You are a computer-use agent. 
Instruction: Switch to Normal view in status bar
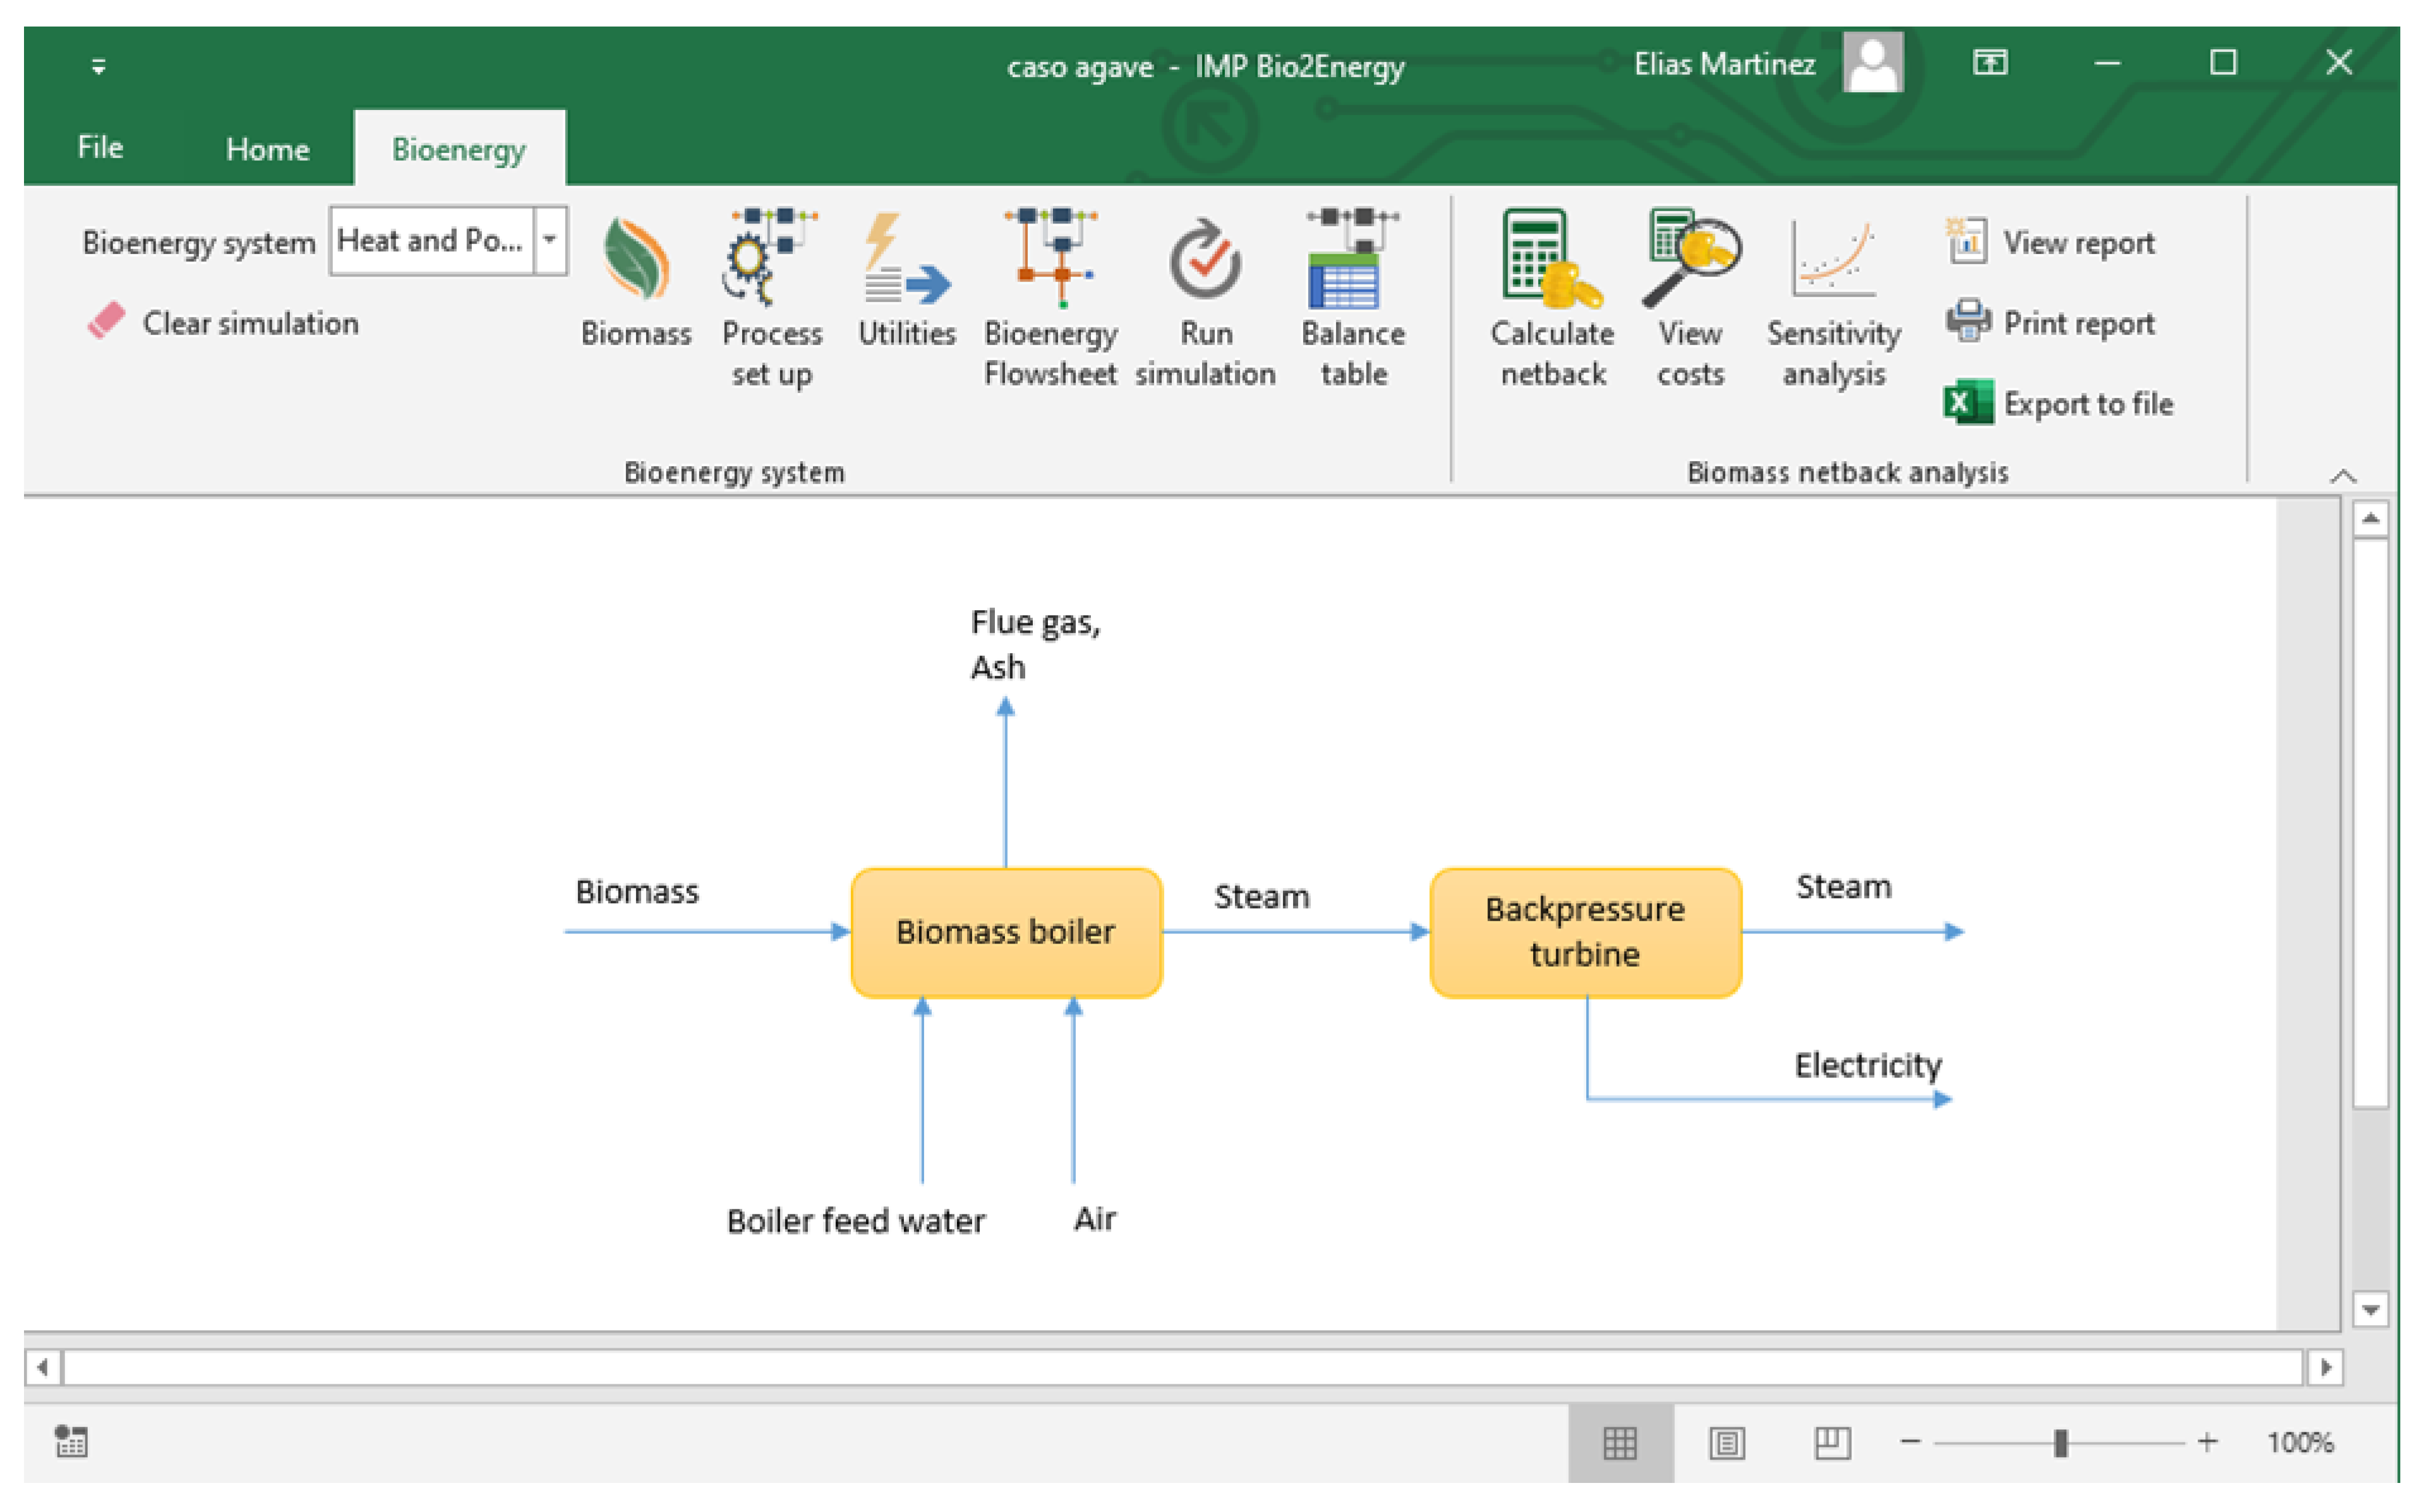tap(1620, 1443)
